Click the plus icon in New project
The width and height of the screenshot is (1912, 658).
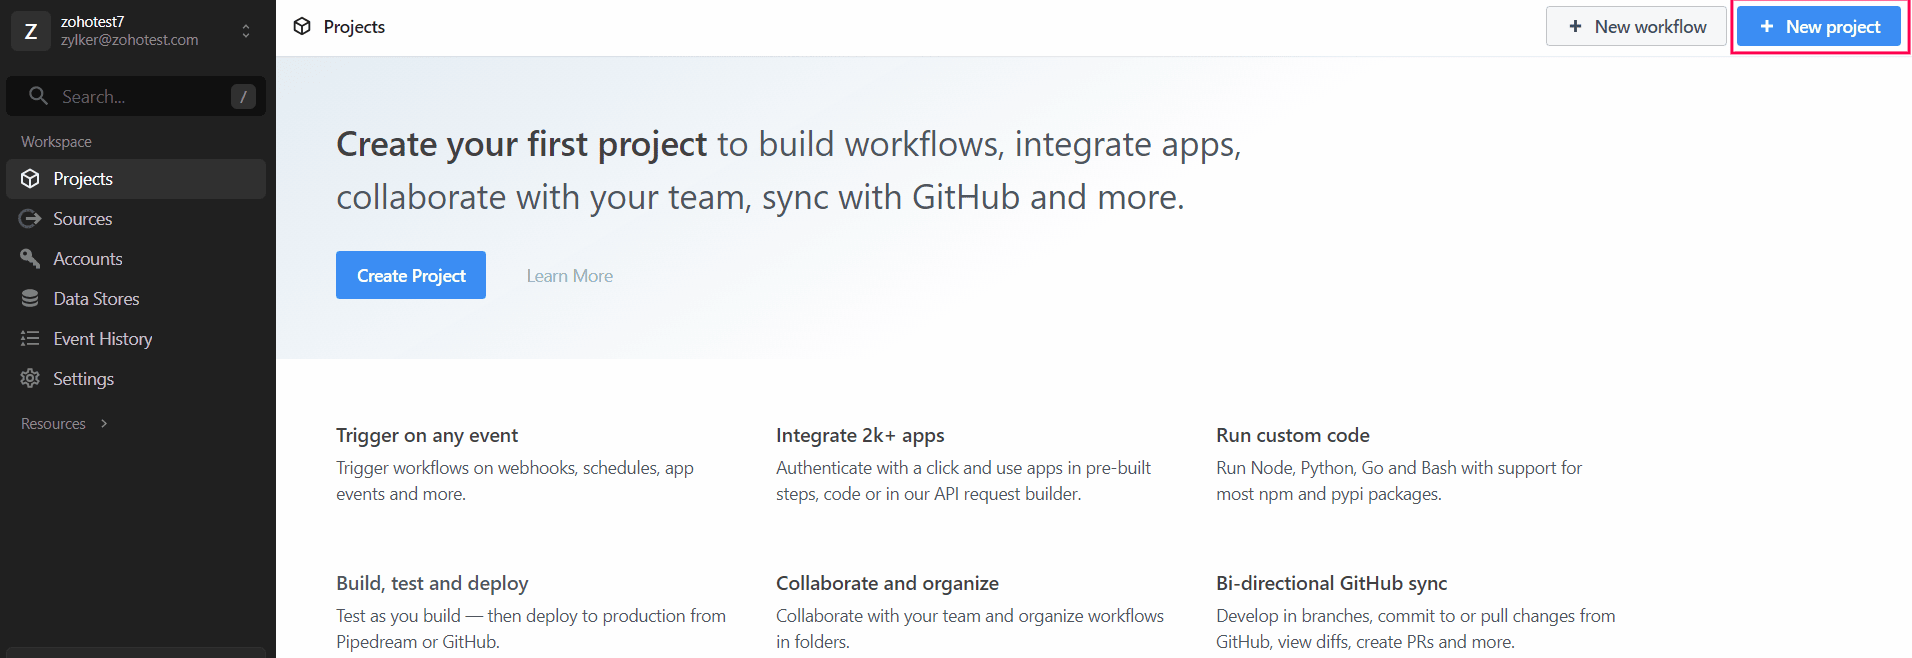tap(1767, 27)
